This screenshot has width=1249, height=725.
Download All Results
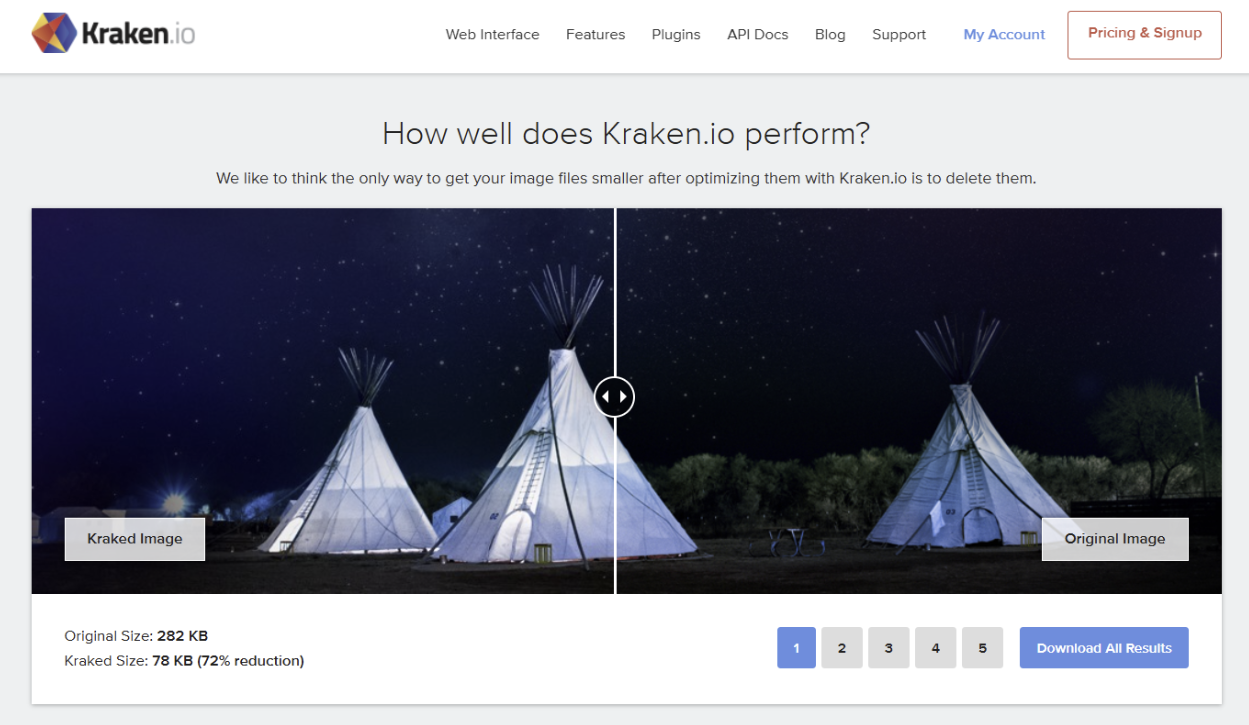tap(1104, 648)
